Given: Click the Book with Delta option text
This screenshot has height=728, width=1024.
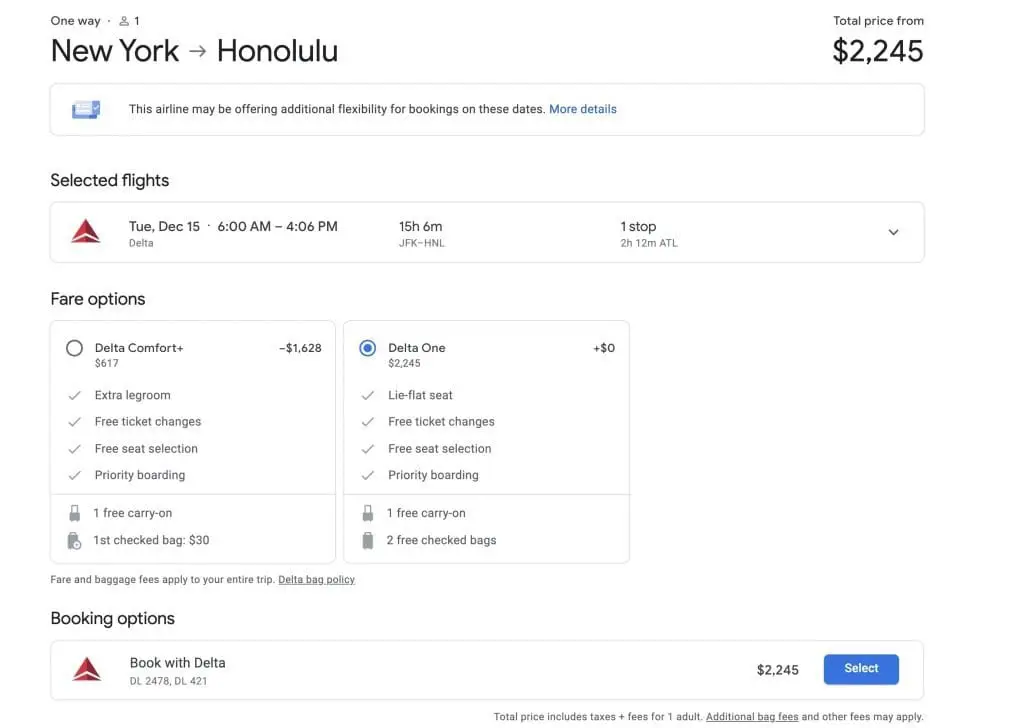Looking at the screenshot, I should pos(178,663).
